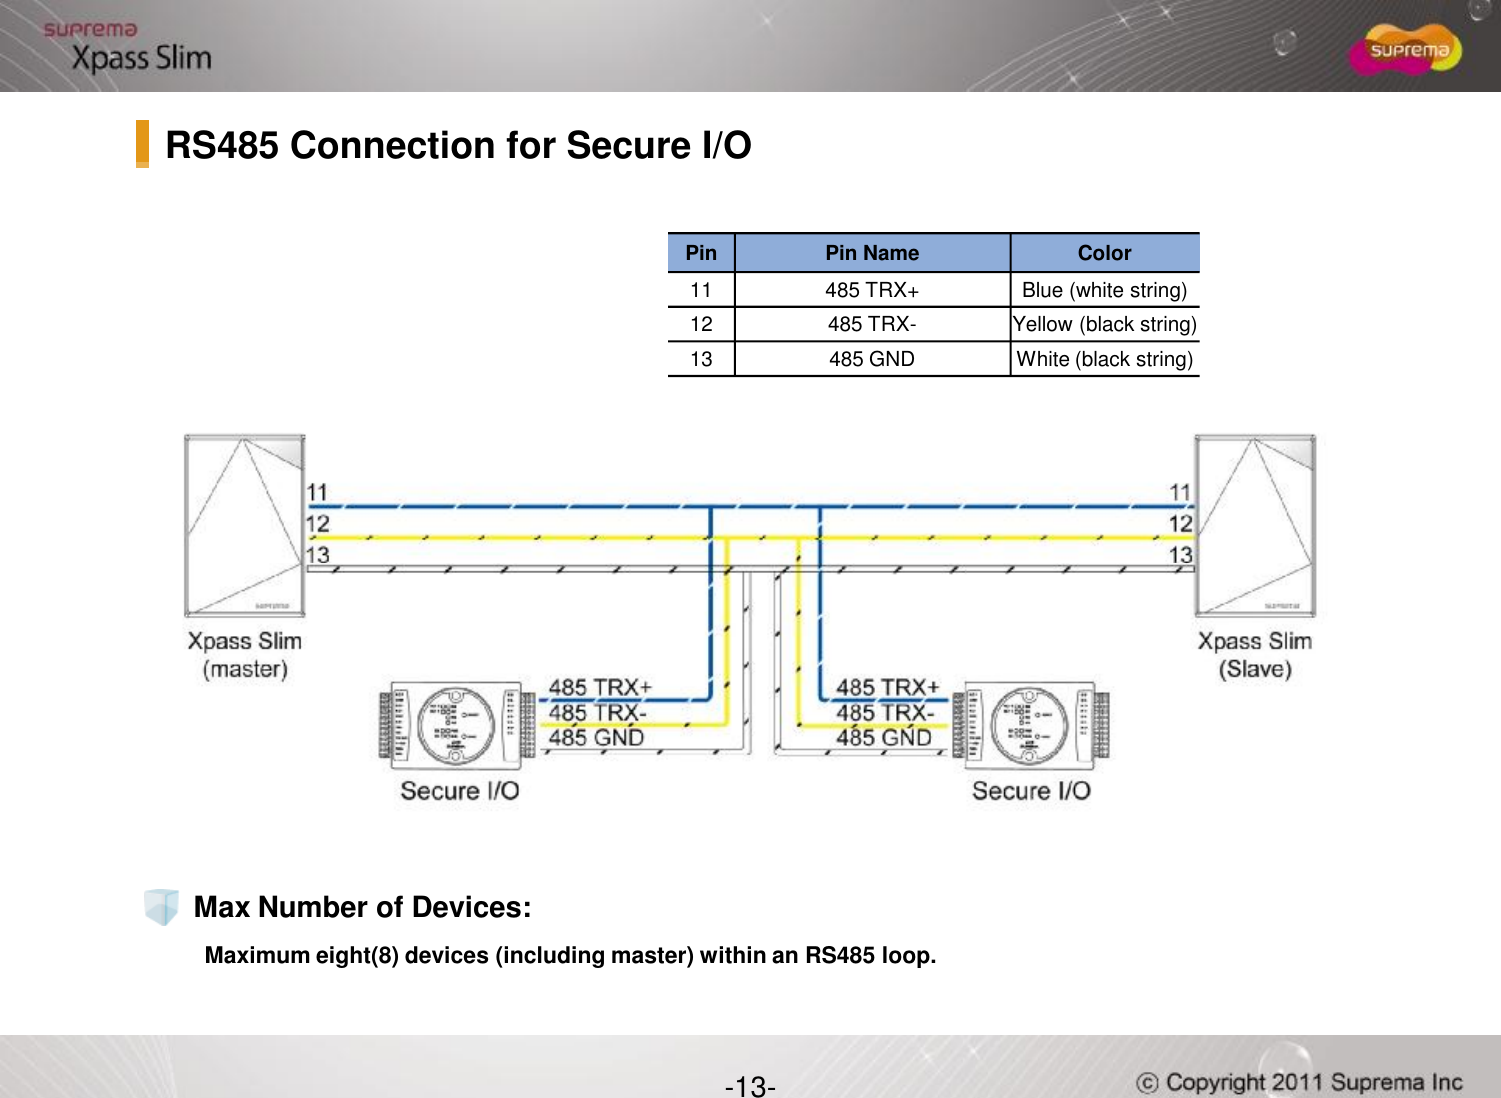The height and width of the screenshot is (1098, 1501).
Task: Click '485 GND' label of left Secure I/O
Action: pyautogui.click(x=596, y=738)
